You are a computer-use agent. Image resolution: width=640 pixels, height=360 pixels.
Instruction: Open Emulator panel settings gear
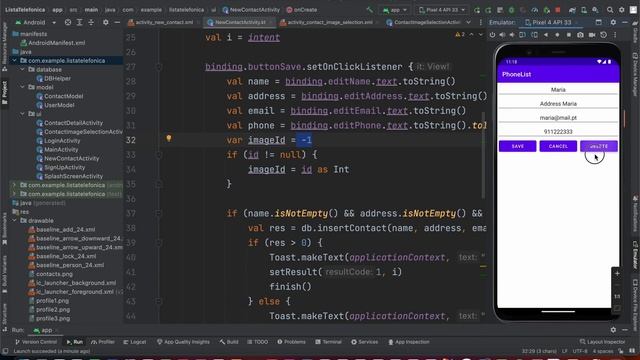(613, 22)
